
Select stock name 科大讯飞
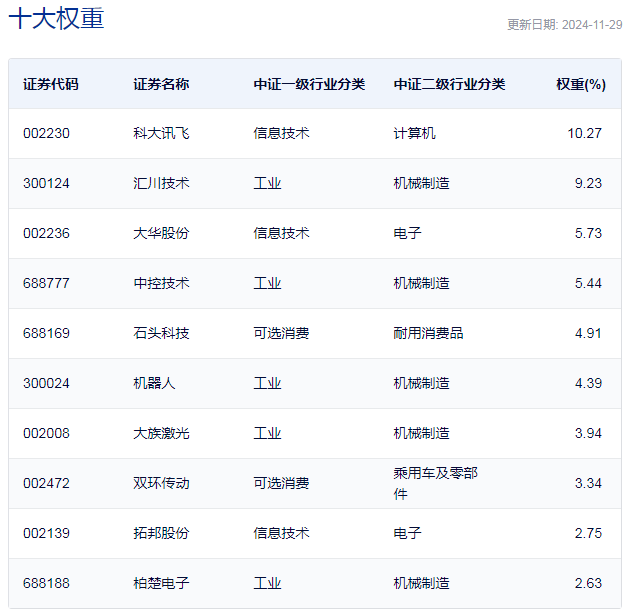[161, 133]
